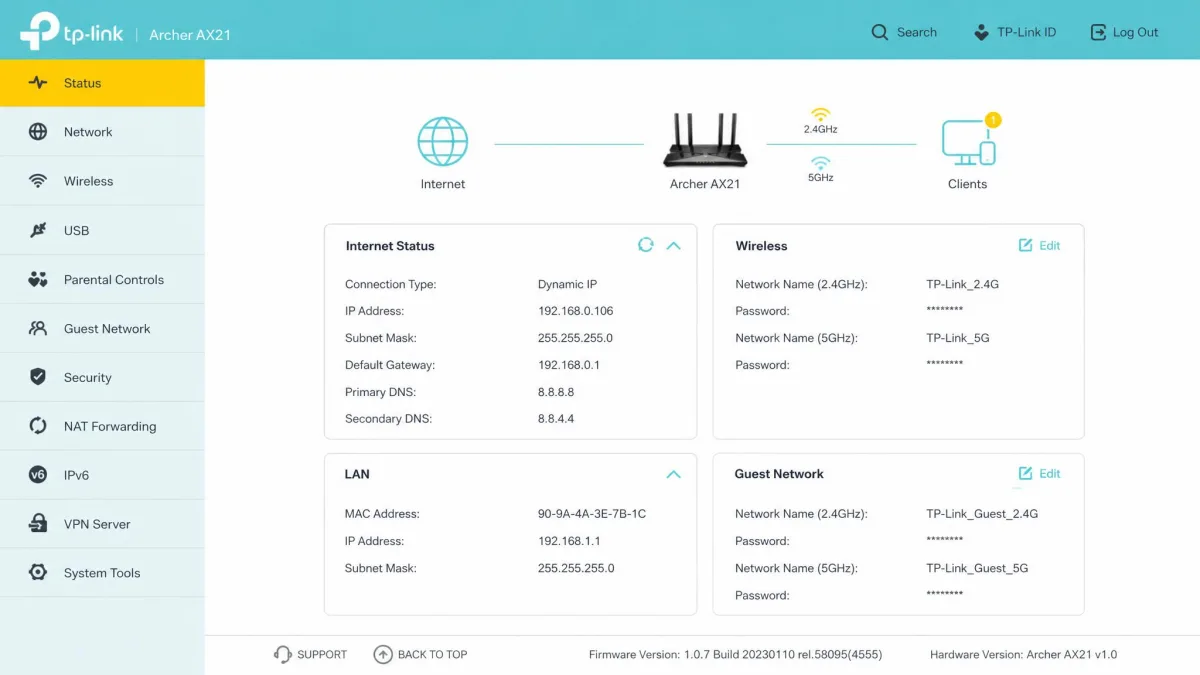The height and width of the screenshot is (675, 1200).
Task: Select the USB menu item
Action: (102, 230)
